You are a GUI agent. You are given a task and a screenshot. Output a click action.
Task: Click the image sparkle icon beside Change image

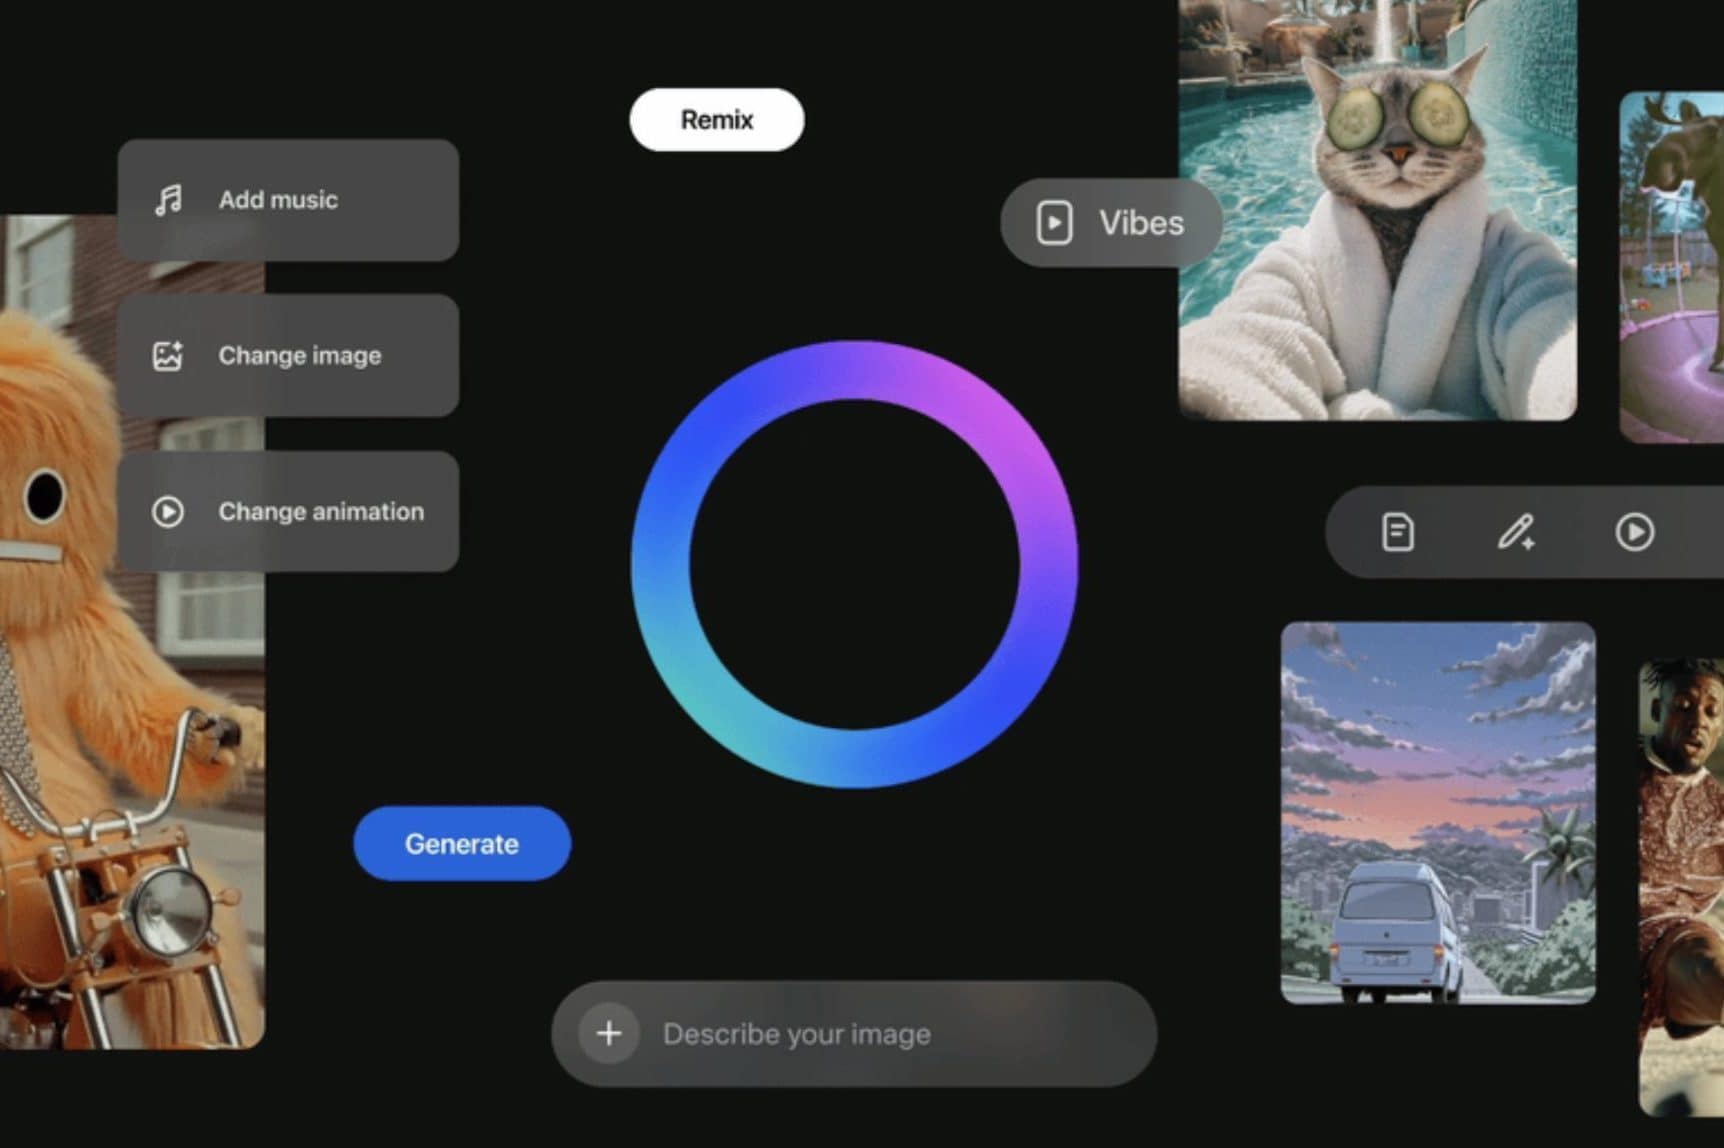point(167,356)
